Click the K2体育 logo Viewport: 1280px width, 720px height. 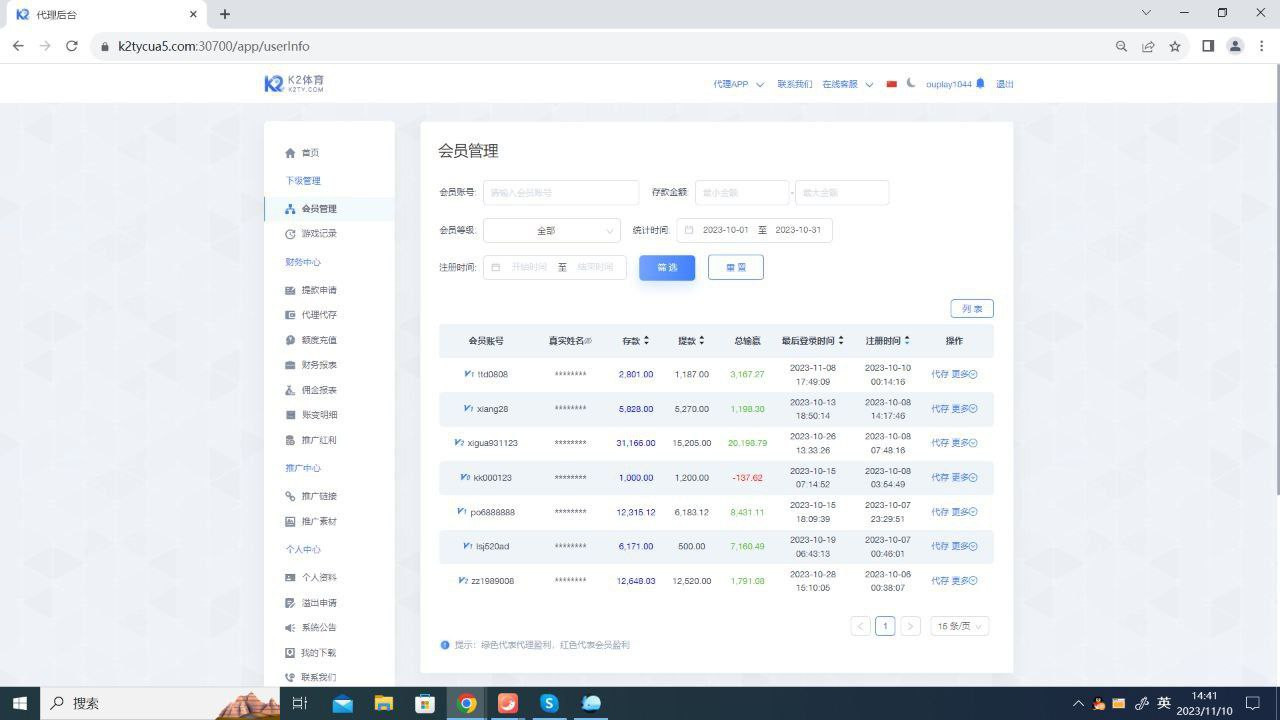coord(294,84)
